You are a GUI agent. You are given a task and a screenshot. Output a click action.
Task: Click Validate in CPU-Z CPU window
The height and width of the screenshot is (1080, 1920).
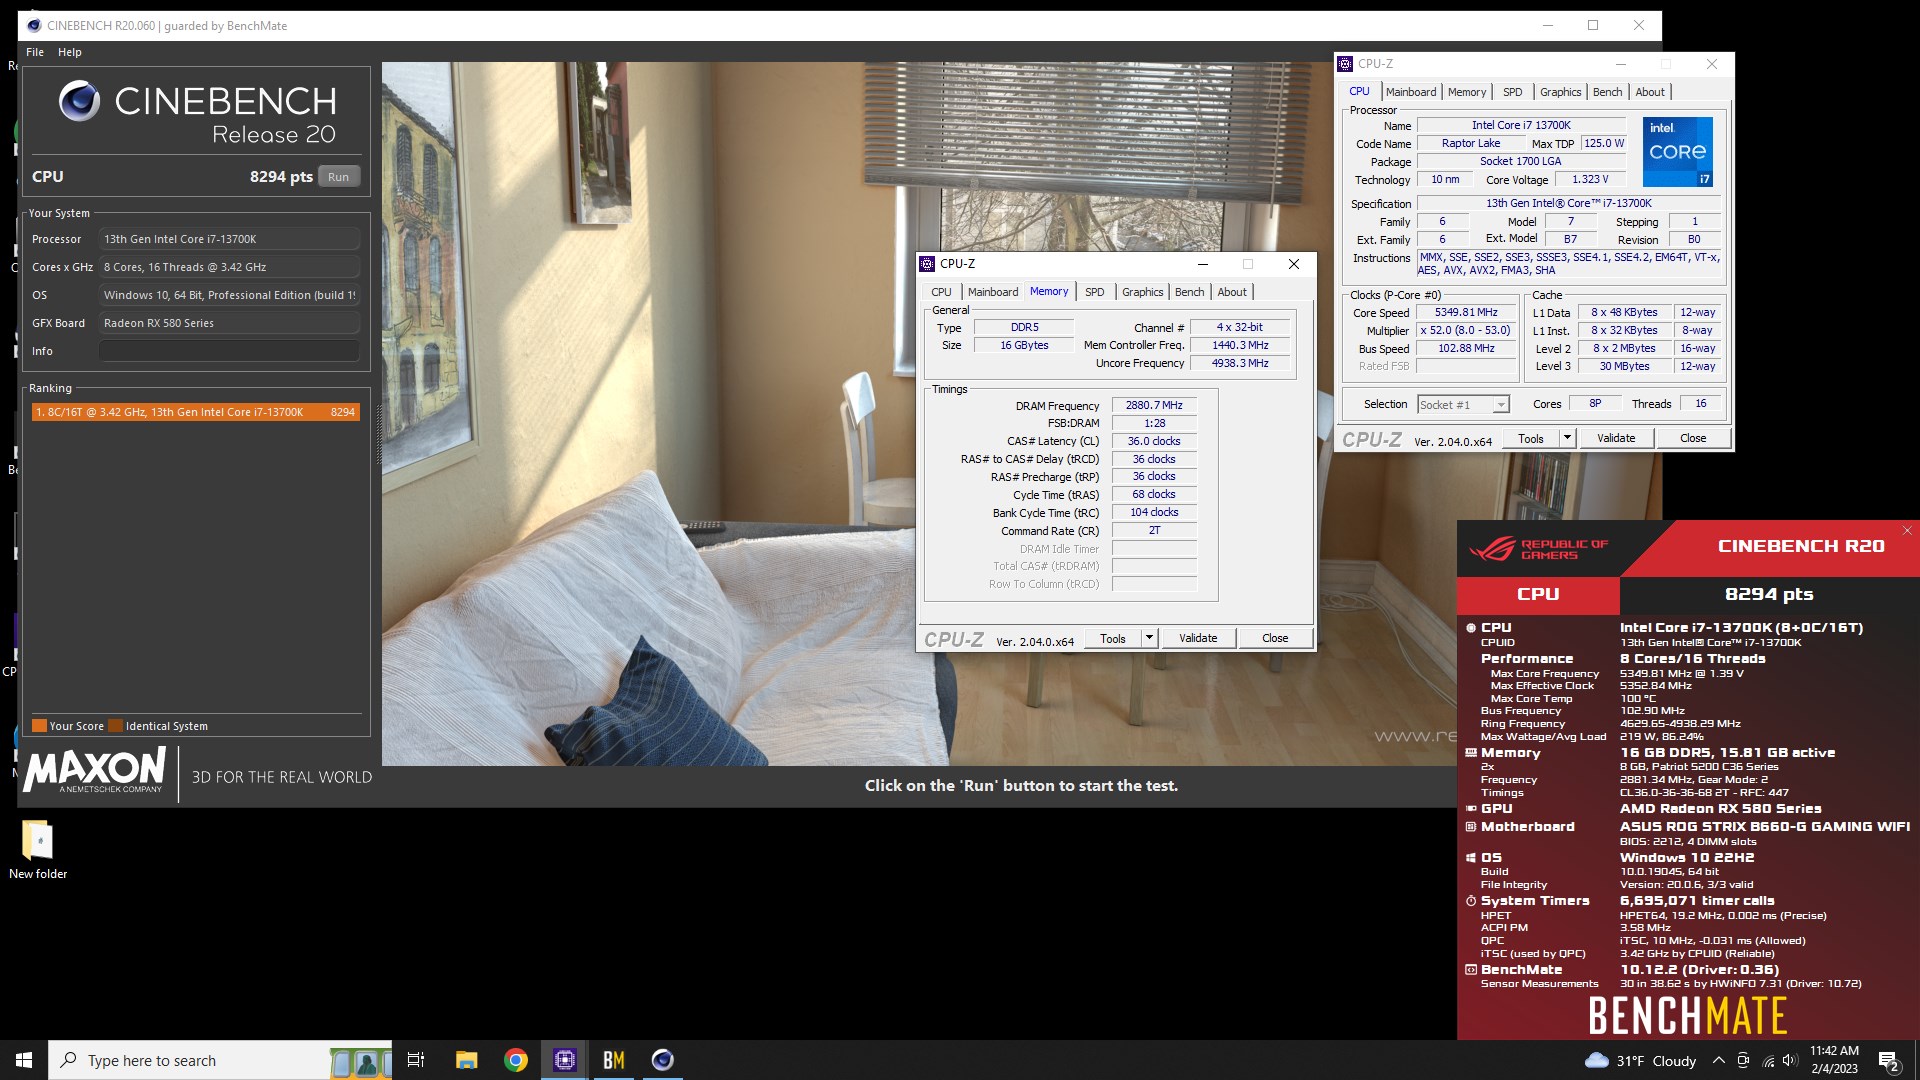tap(1616, 438)
